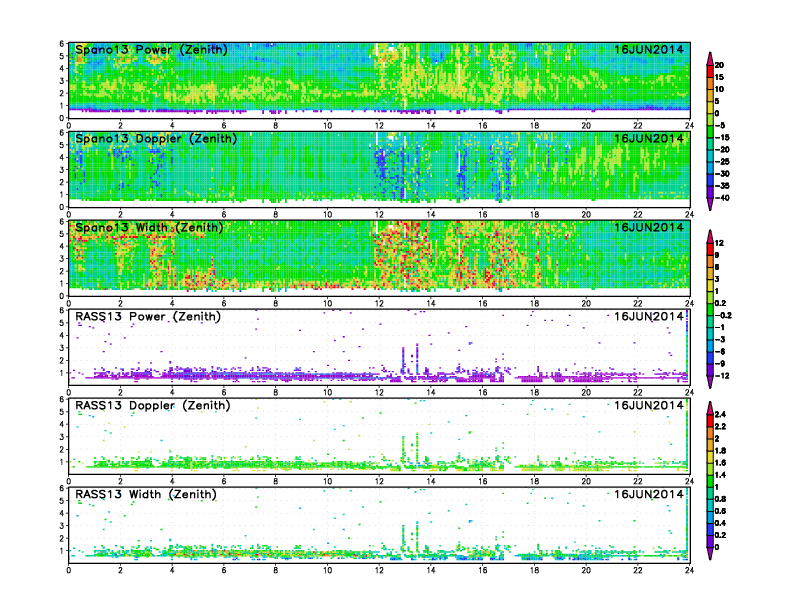
Task: Click the -6 label on the middle colorbar
Action: tap(720, 351)
